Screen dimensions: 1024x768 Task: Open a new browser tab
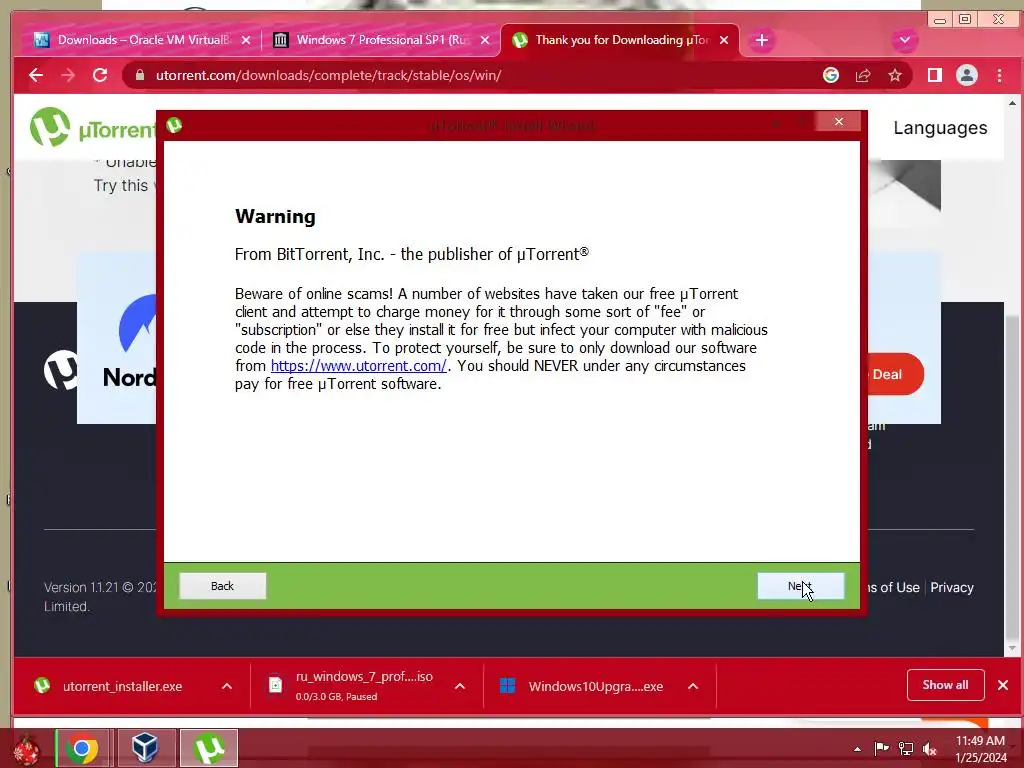click(761, 40)
